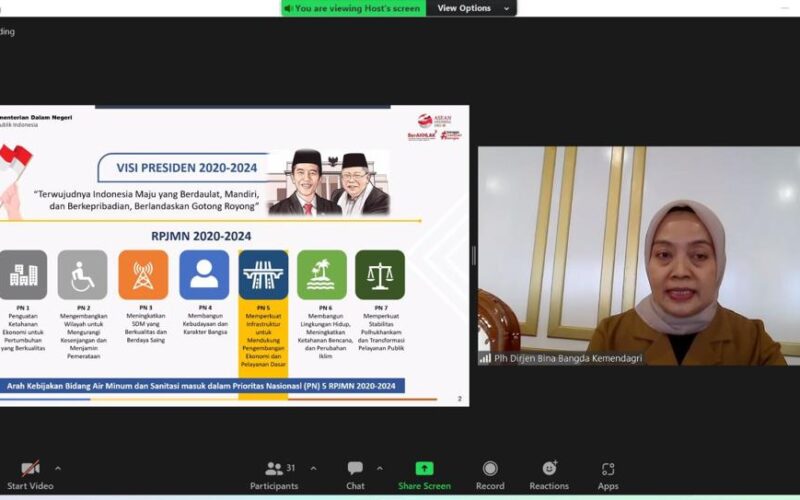Turn on camera with Start Video
This screenshot has height=500, width=800.
click(x=30, y=475)
